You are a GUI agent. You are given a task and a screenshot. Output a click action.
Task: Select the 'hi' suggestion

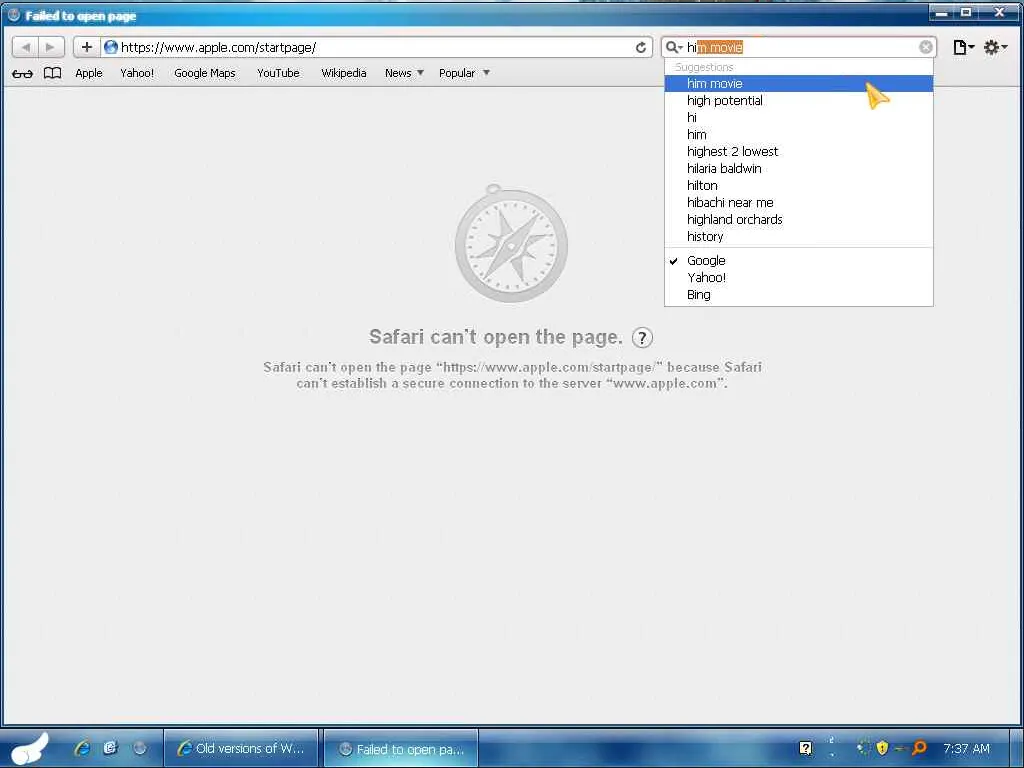[799, 118]
